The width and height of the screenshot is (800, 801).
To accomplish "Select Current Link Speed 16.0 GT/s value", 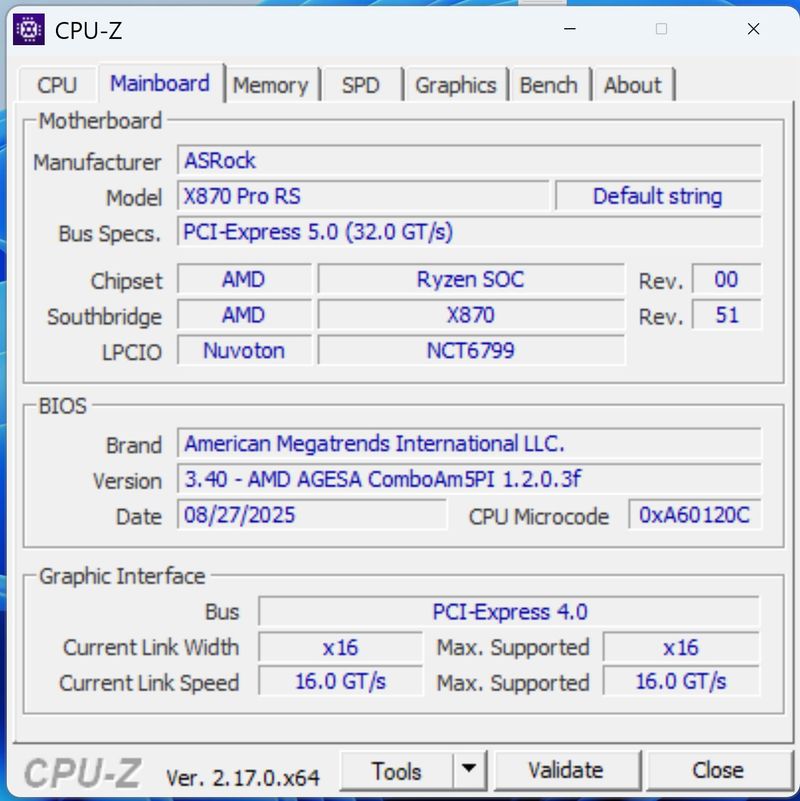I will [x=340, y=681].
